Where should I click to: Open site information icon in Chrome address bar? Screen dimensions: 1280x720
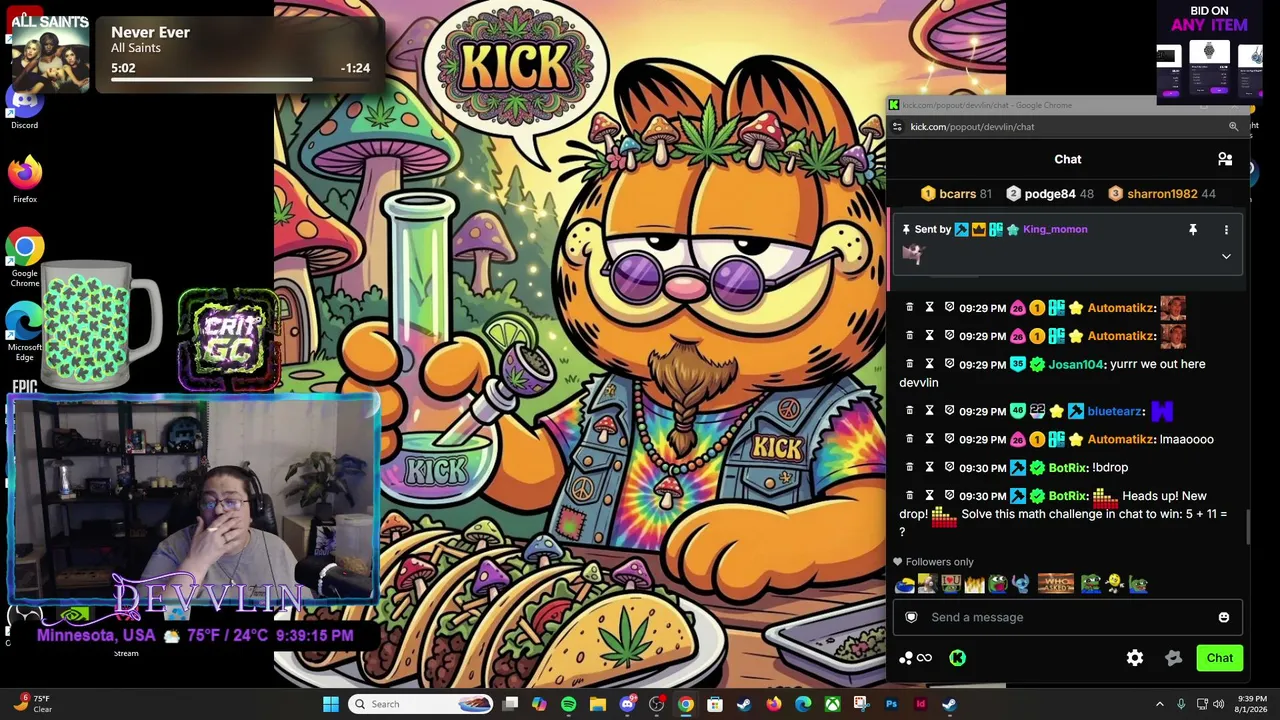tap(897, 127)
